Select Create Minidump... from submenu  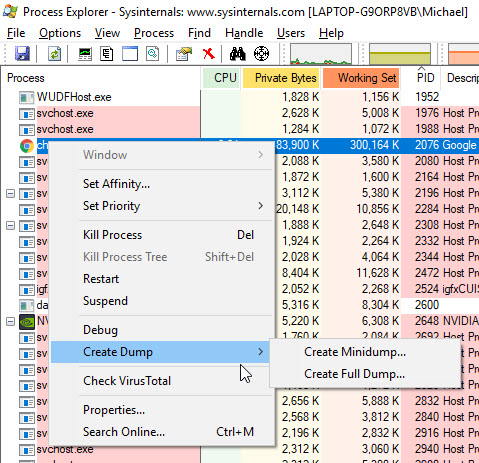coord(355,352)
